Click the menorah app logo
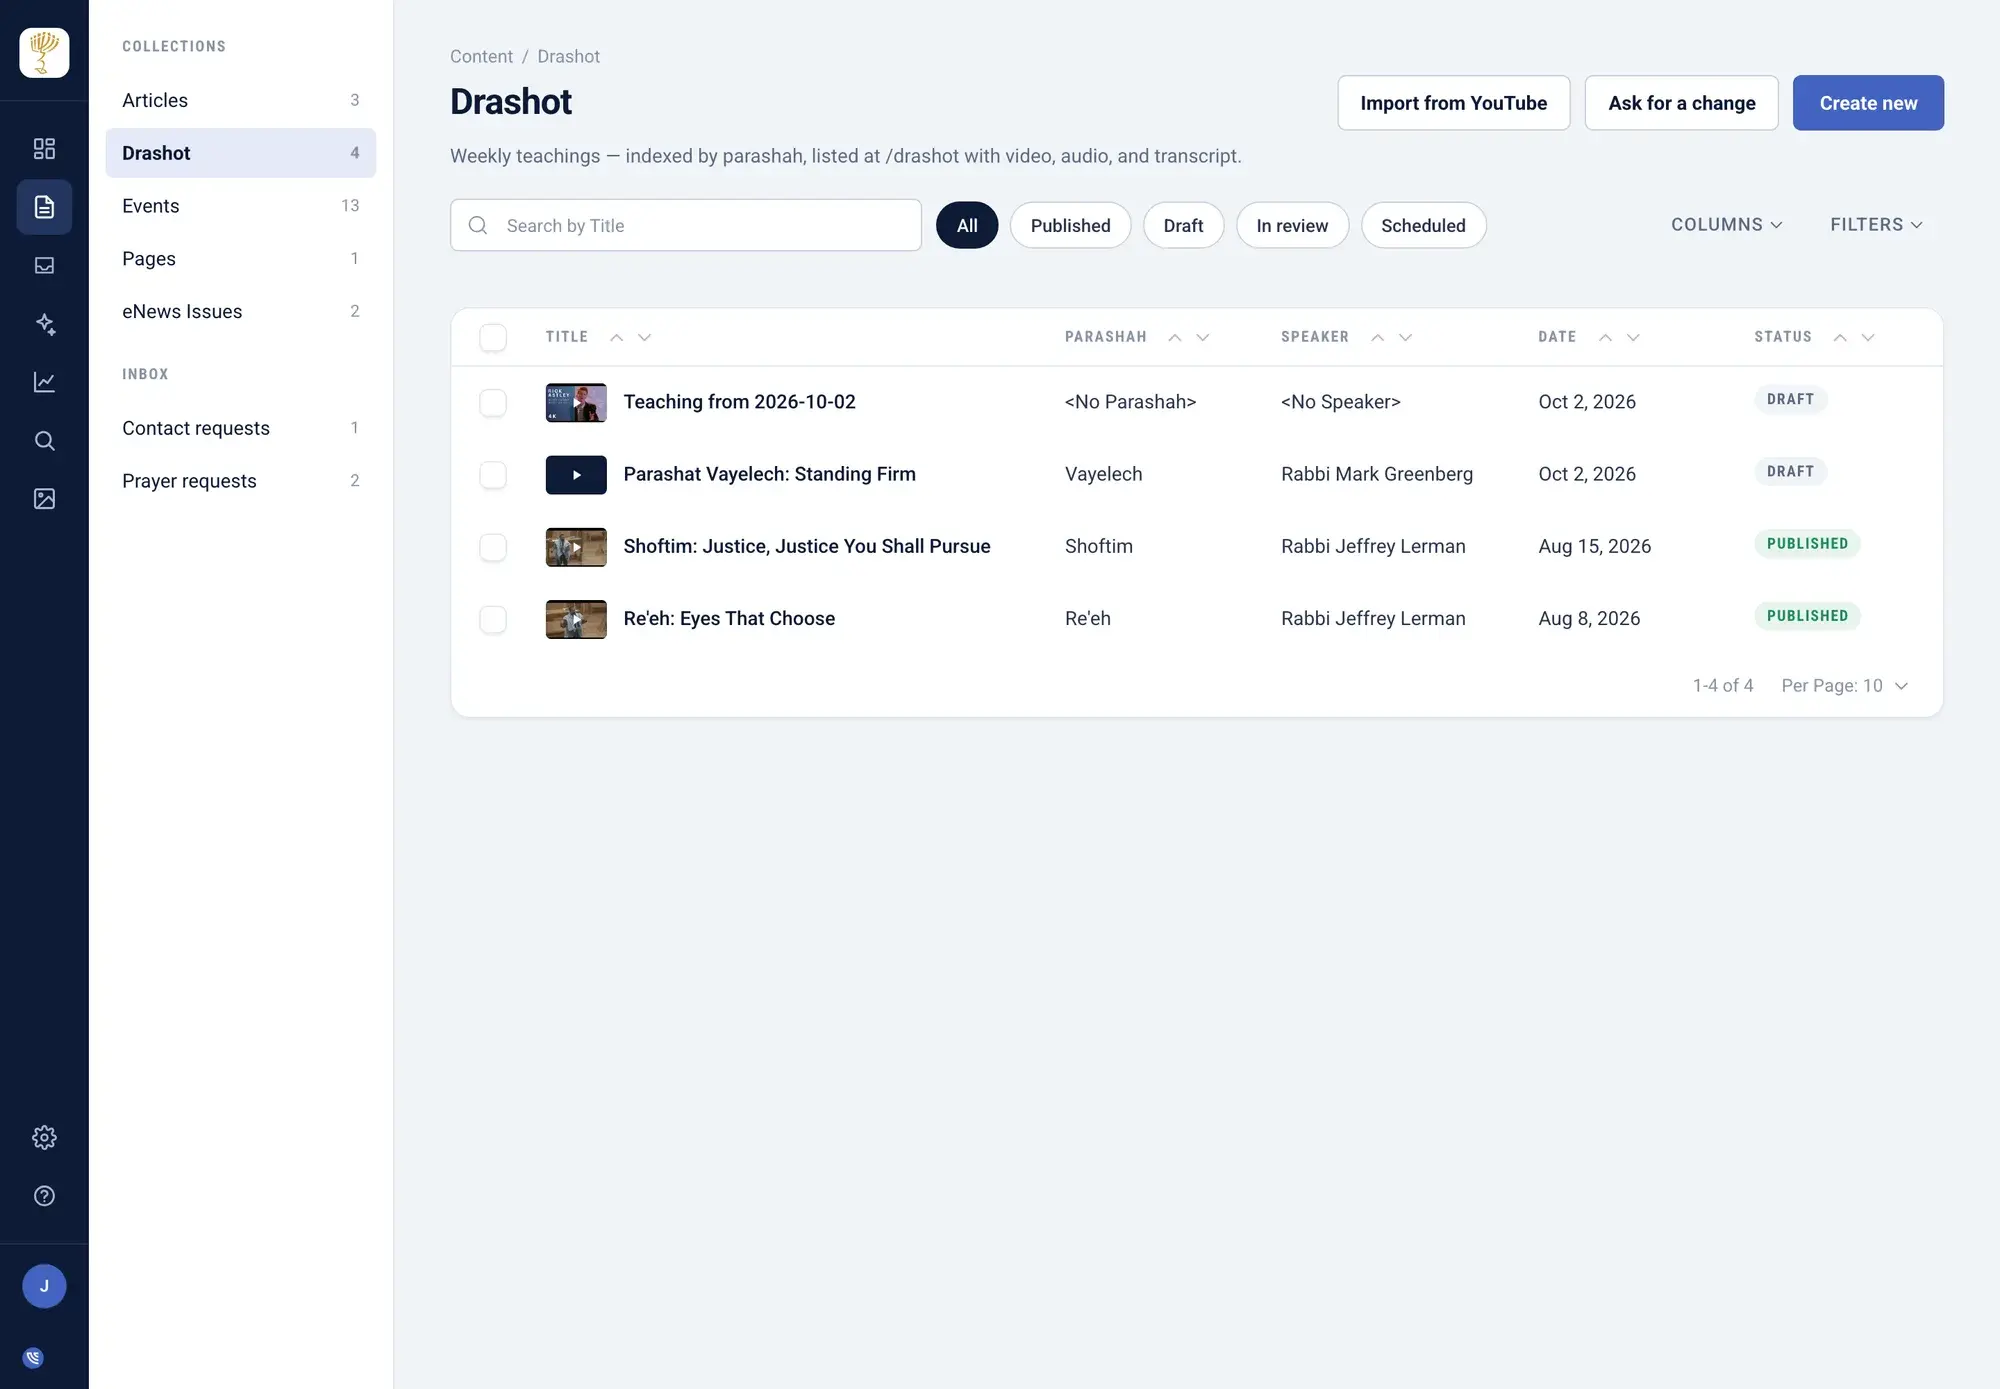Viewport: 2000px width, 1389px height. (x=44, y=52)
